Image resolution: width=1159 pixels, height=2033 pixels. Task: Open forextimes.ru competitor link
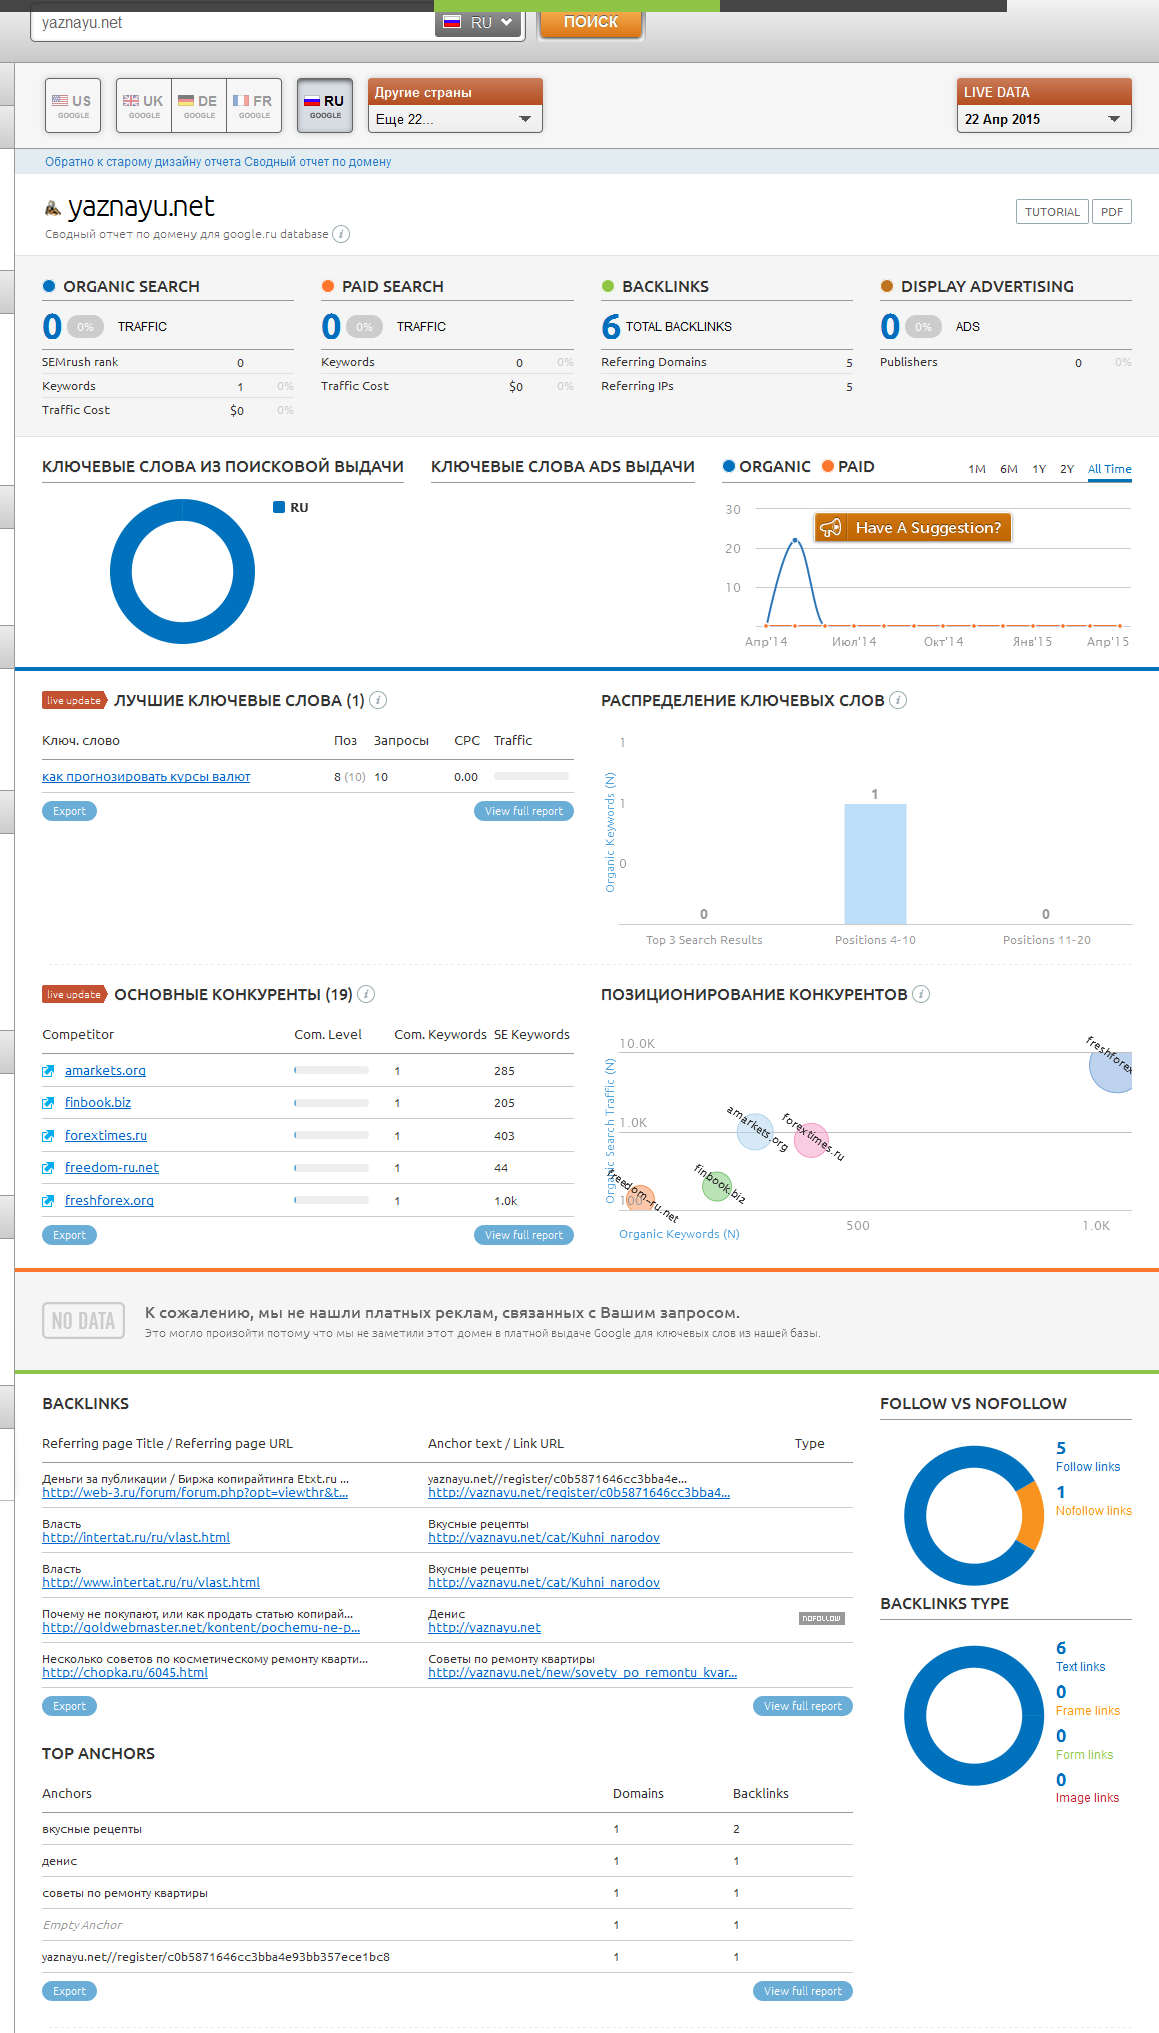tap(106, 1136)
